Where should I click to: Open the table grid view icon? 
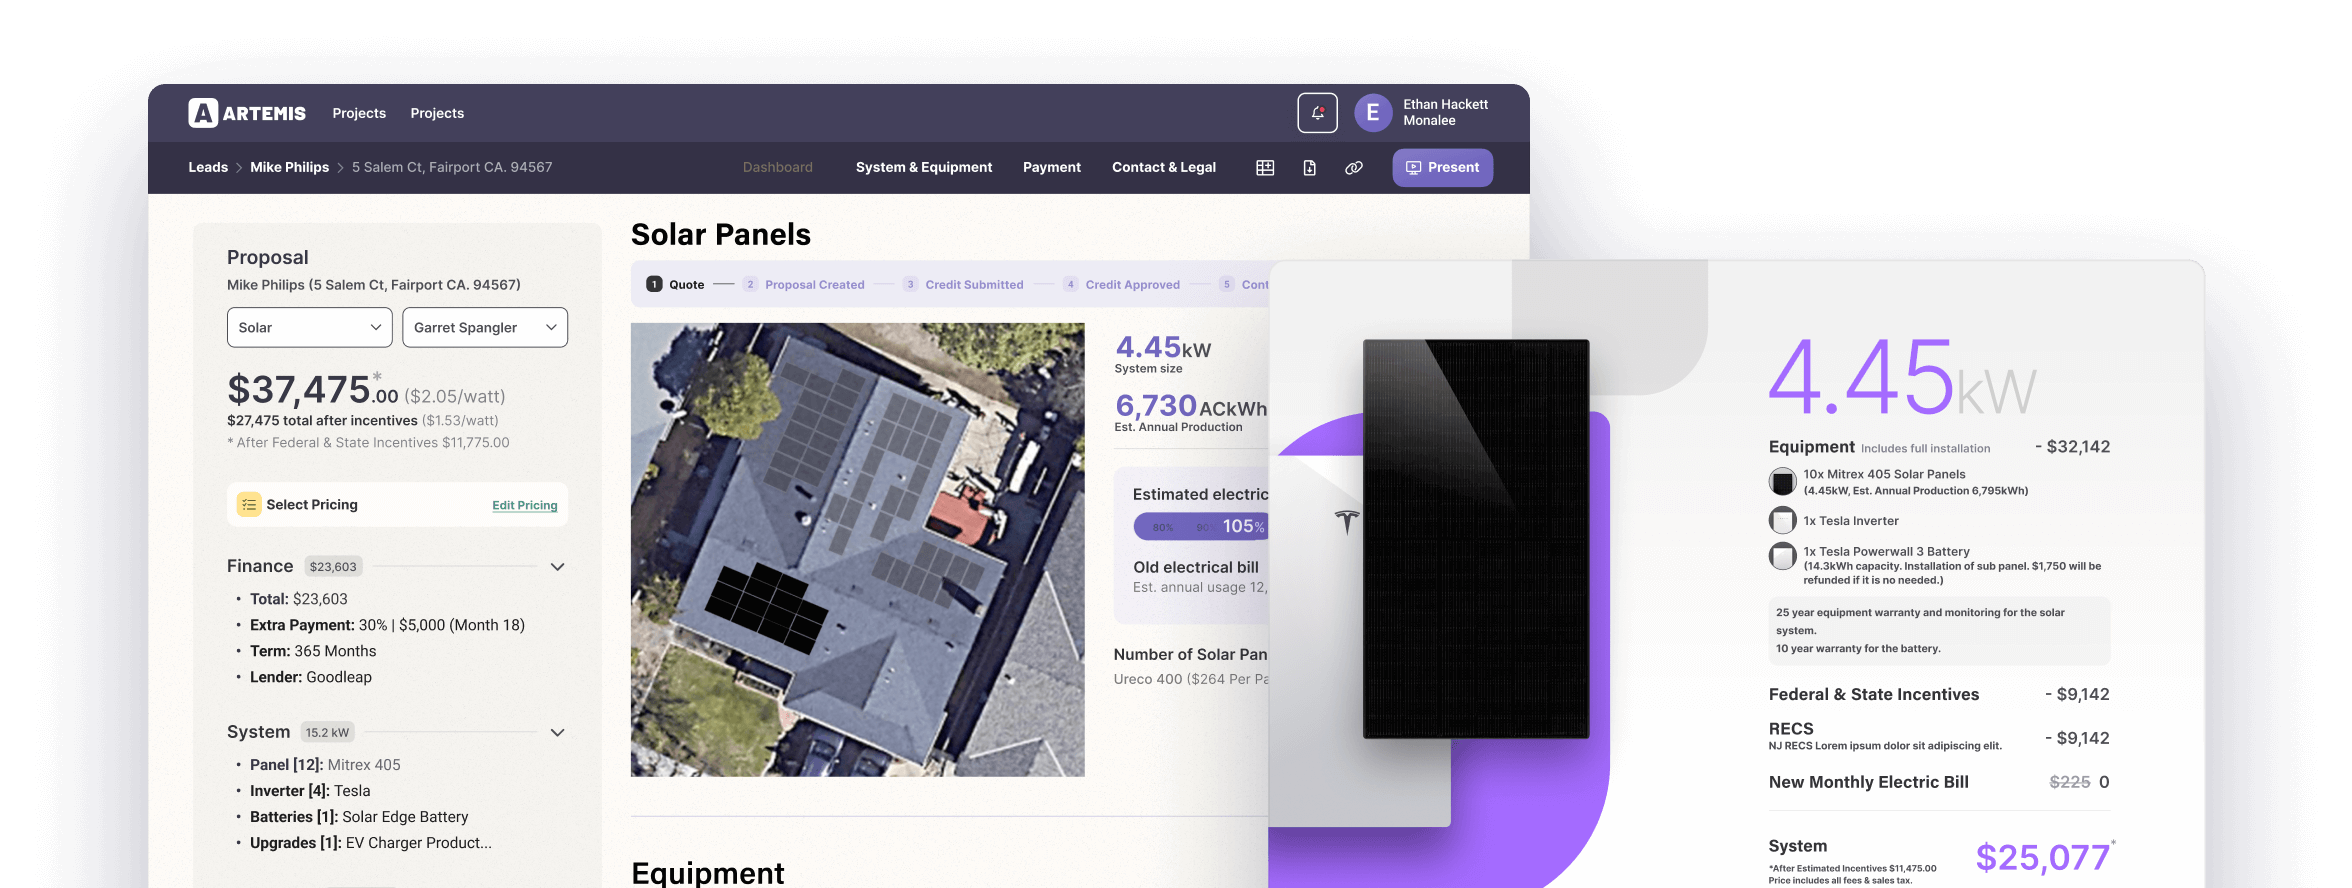pos(1265,168)
